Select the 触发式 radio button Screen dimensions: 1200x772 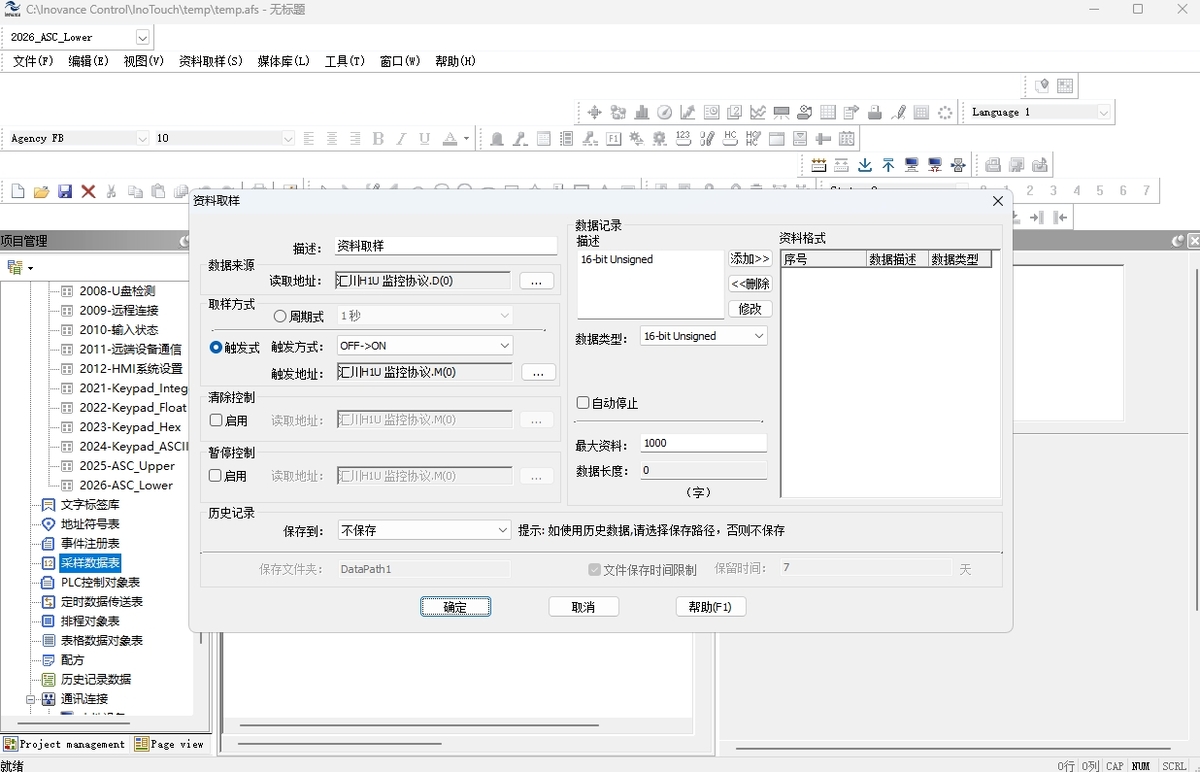(216, 347)
